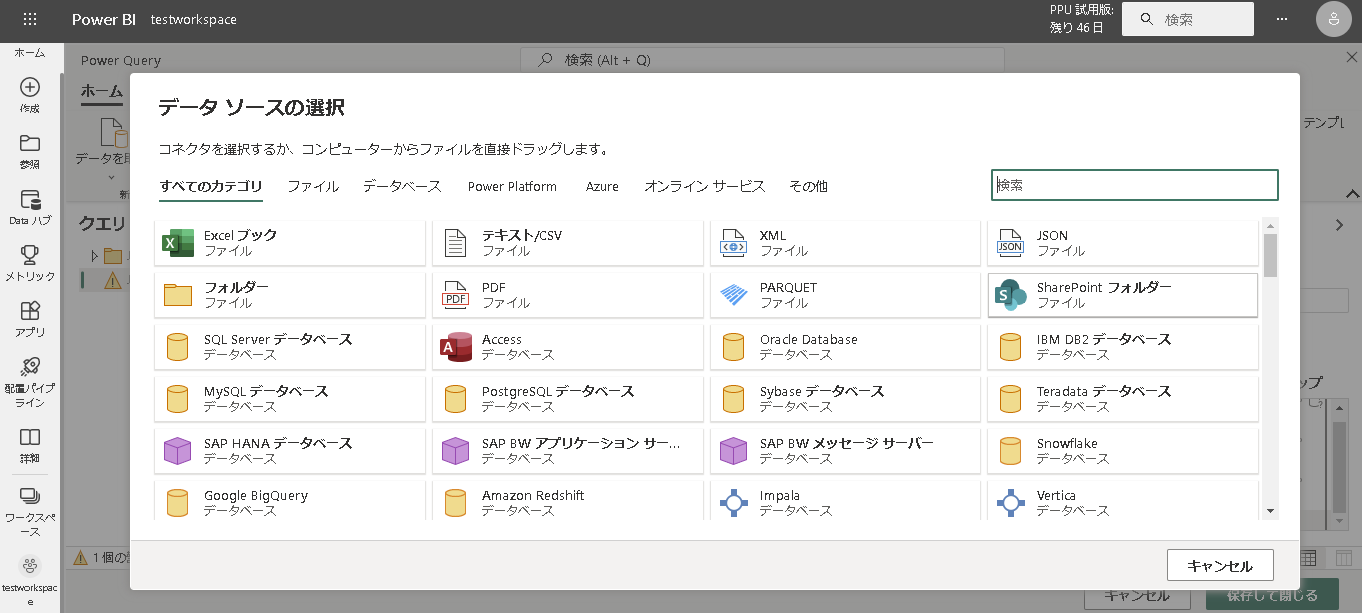Click the Power BI top 検索 box
The height and width of the screenshot is (613, 1362).
[x=1187, y=19]
